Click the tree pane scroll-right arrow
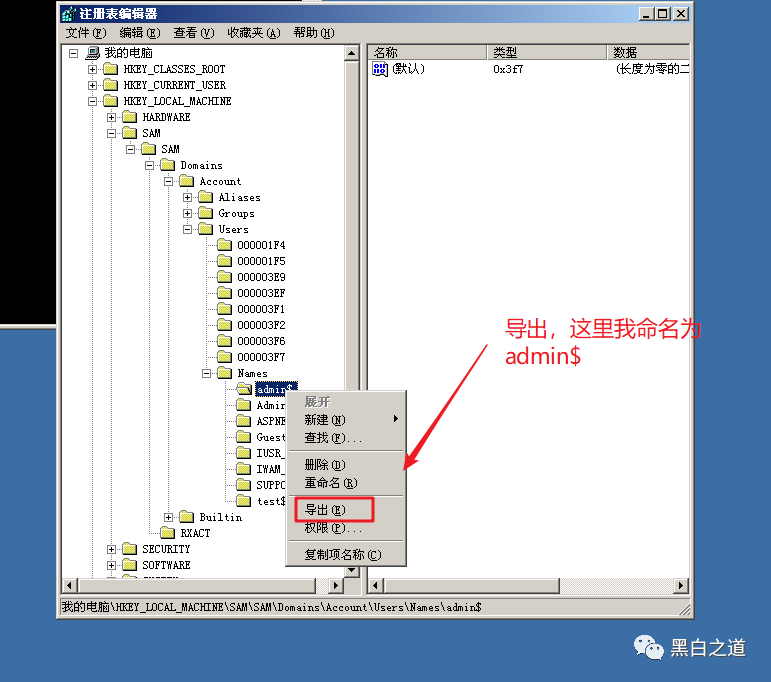Image resolution: width=771 pixels, height=682 pixels. tap(336, 585)
